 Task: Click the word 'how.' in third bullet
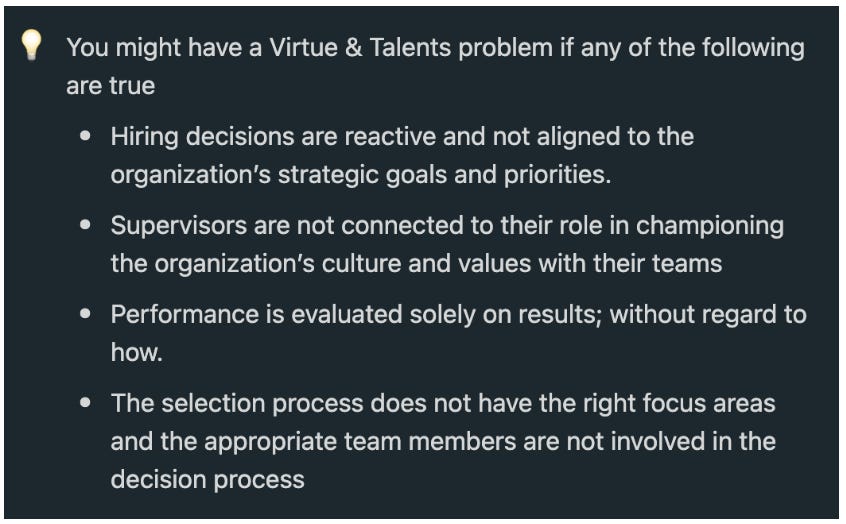137,352
